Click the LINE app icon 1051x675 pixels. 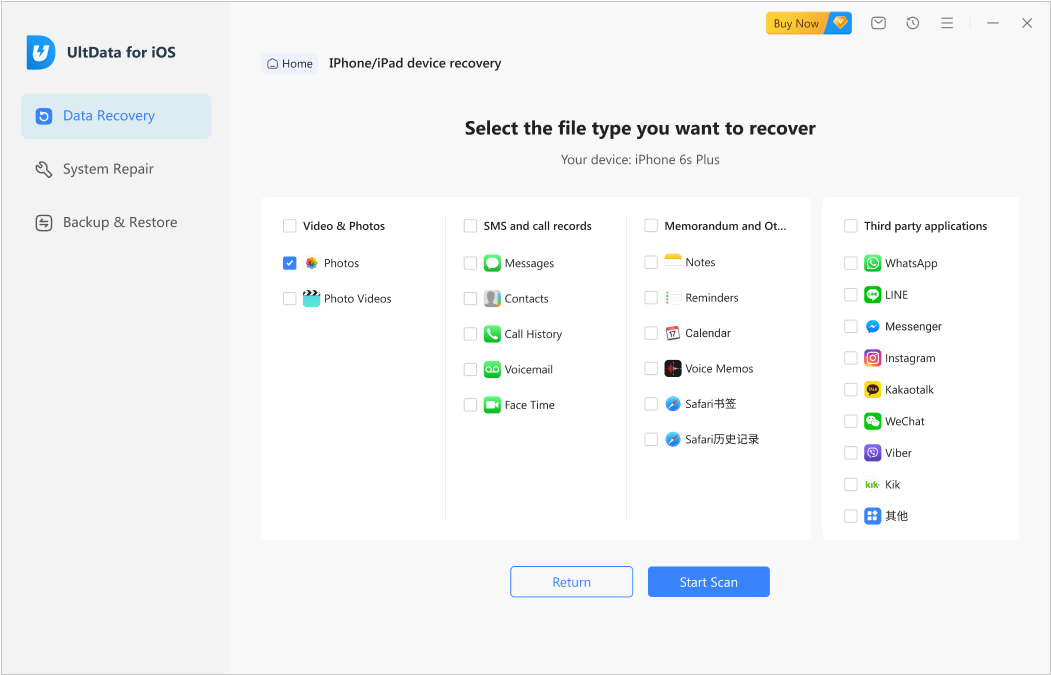[872, 294]
